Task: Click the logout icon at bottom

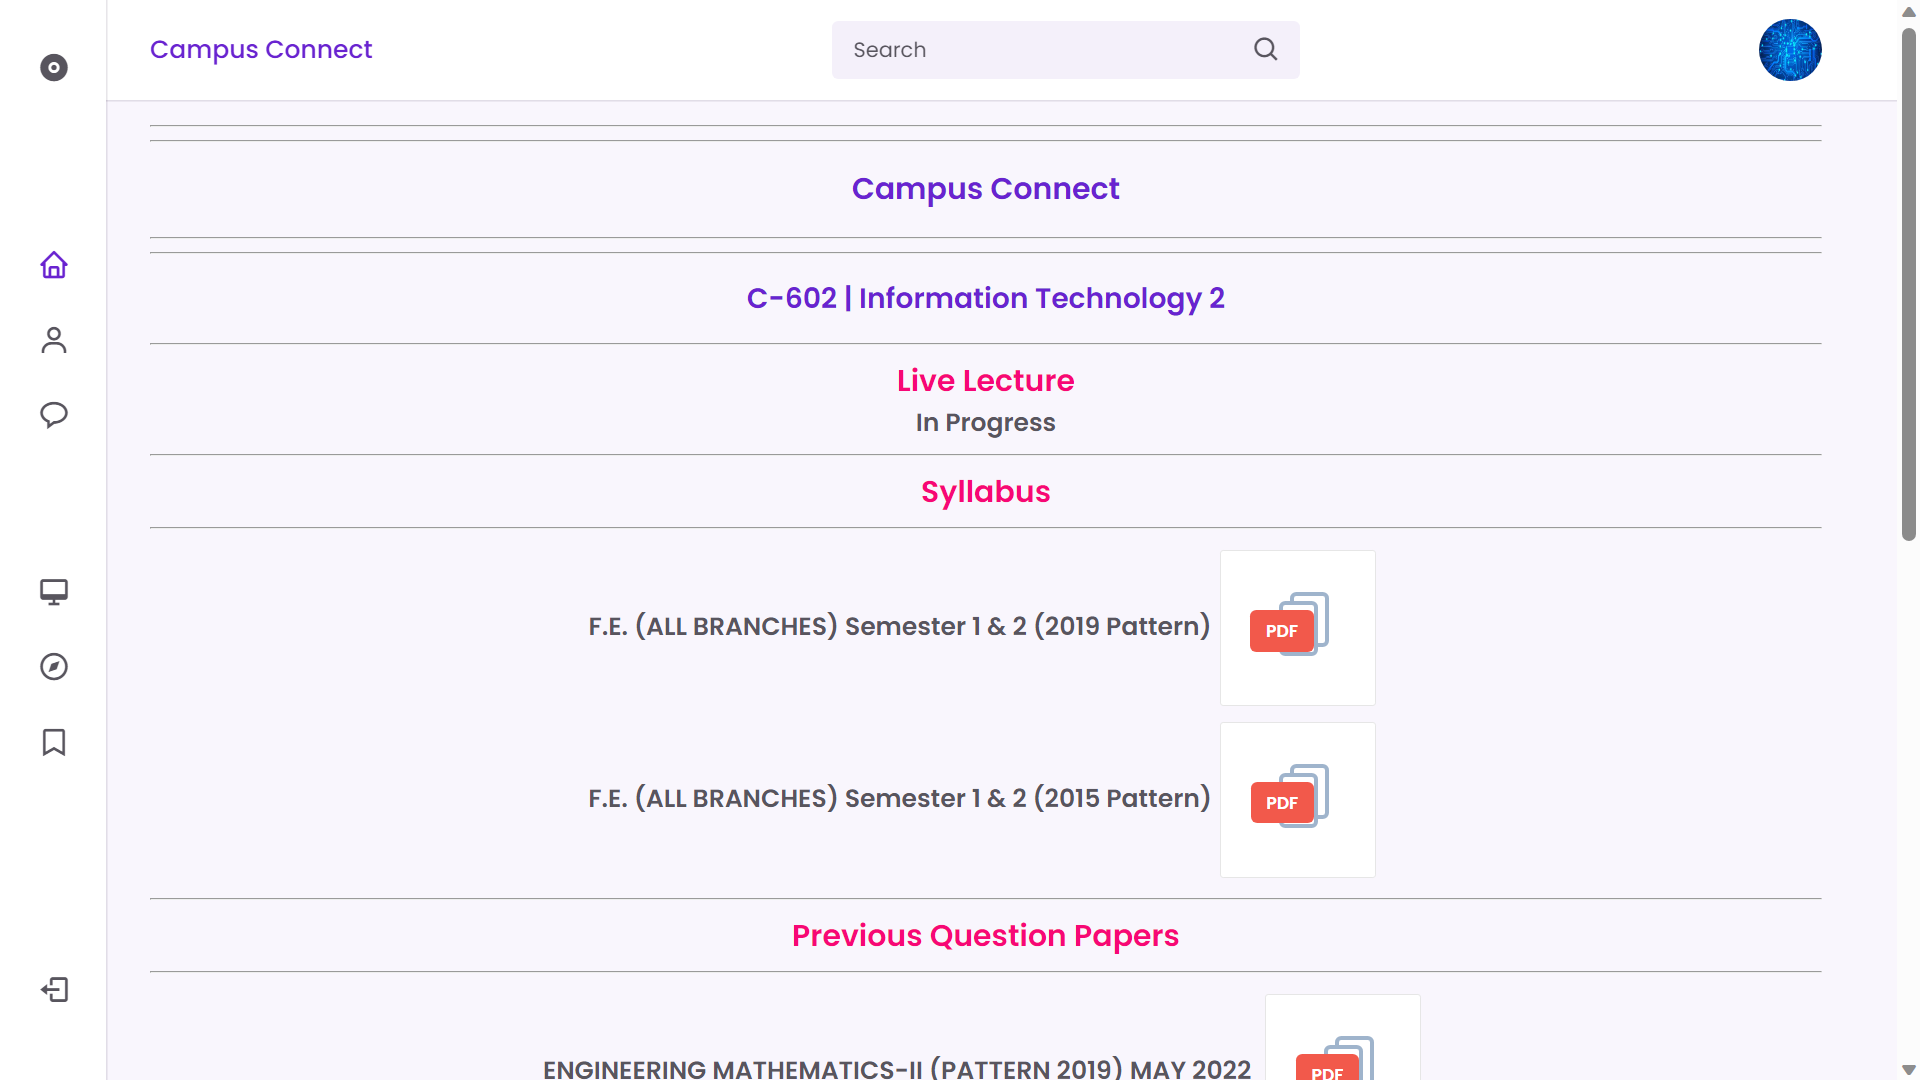Action: pos(54,990)
